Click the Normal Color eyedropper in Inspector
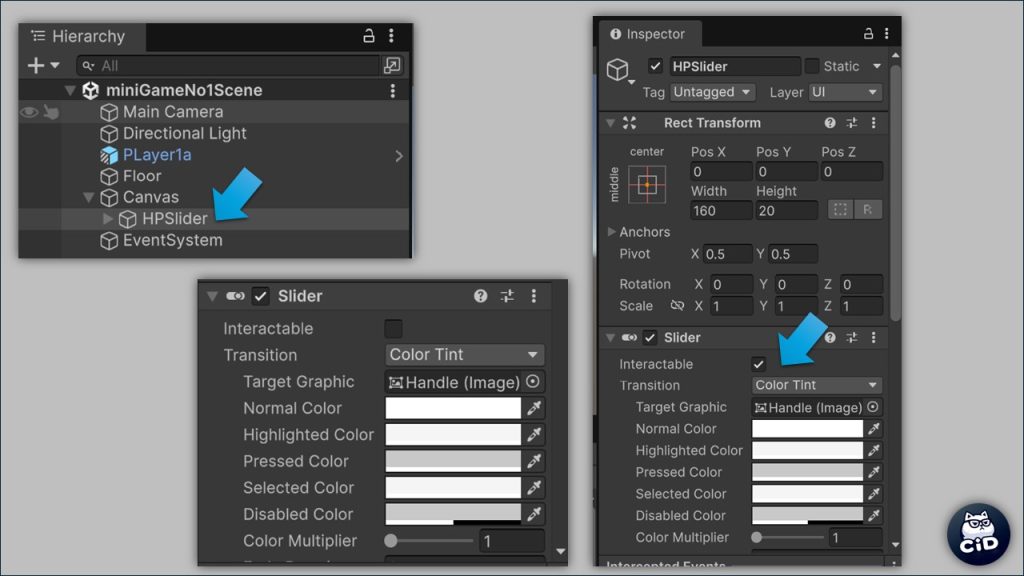Viewport: 1024px width, 576px height. coord(874,429)
